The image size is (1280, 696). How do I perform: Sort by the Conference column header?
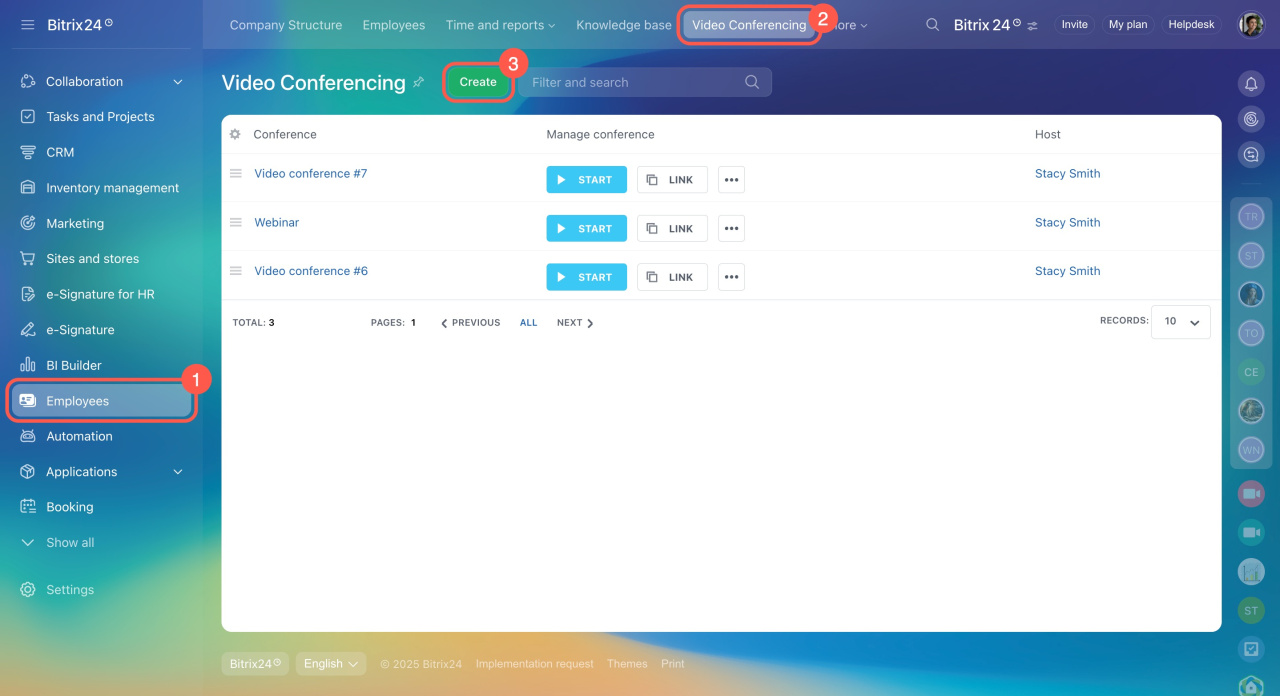(x=285, y=134)
